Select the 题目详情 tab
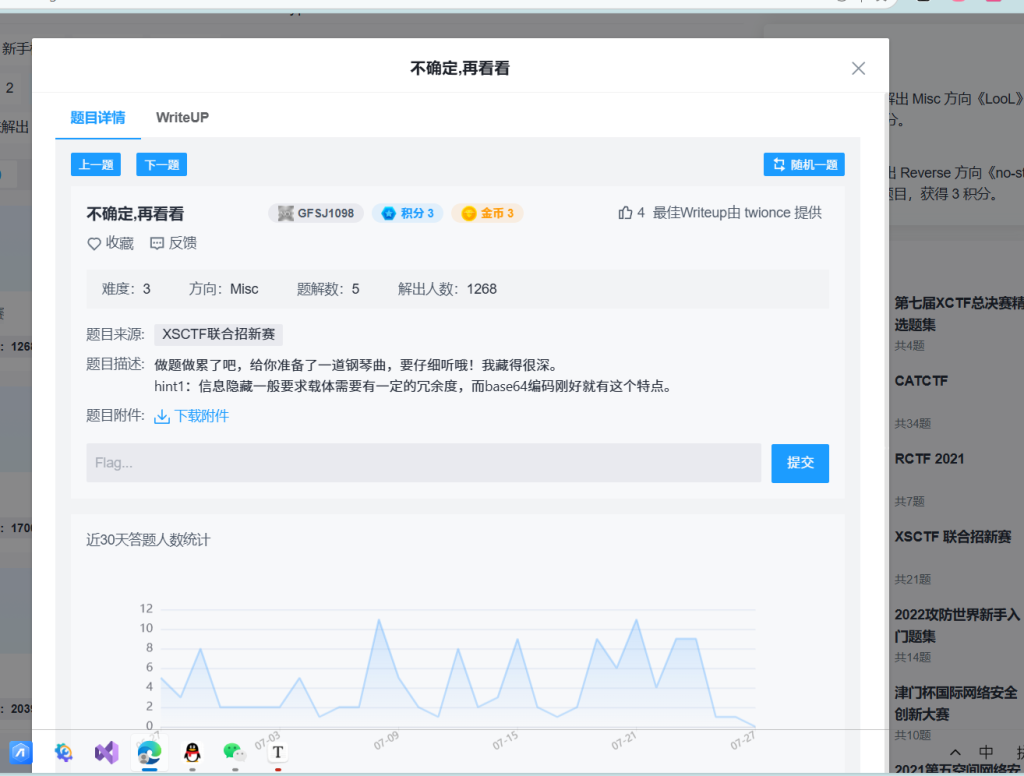 [98, 117]
